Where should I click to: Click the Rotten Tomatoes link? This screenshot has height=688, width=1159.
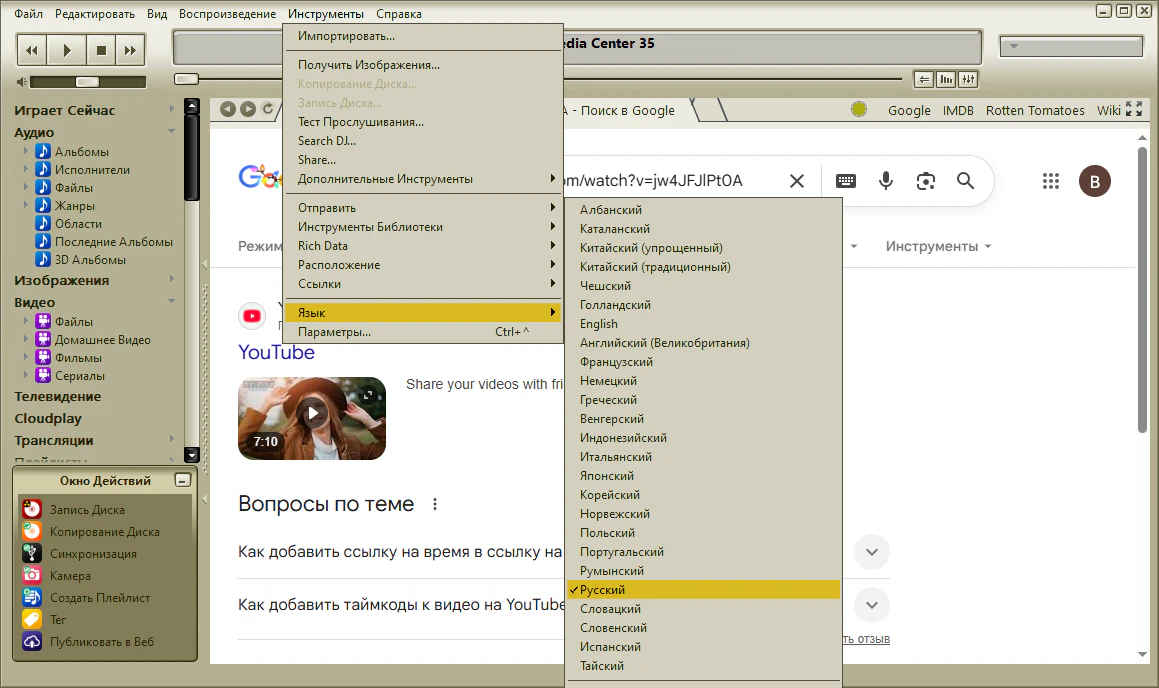click(x=1035, y=110)
